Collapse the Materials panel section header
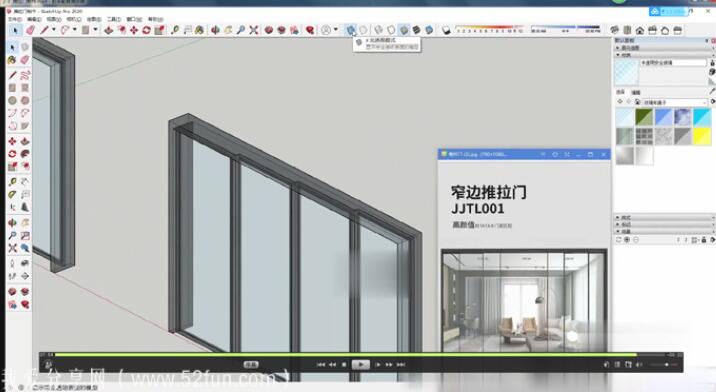Image resolution: width=716 pixels, height=392 pixels. (664, 55)
